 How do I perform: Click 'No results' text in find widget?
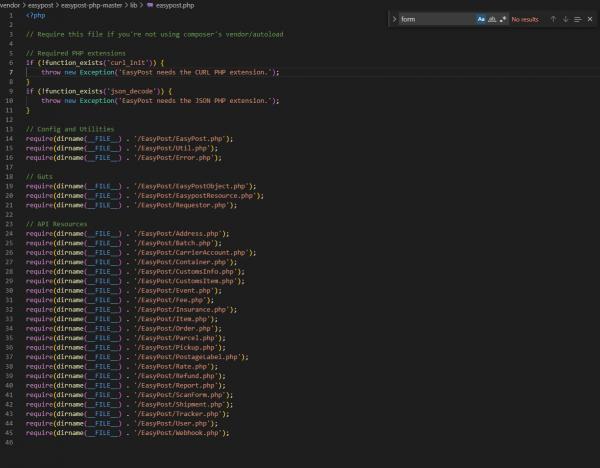[525, 20]
